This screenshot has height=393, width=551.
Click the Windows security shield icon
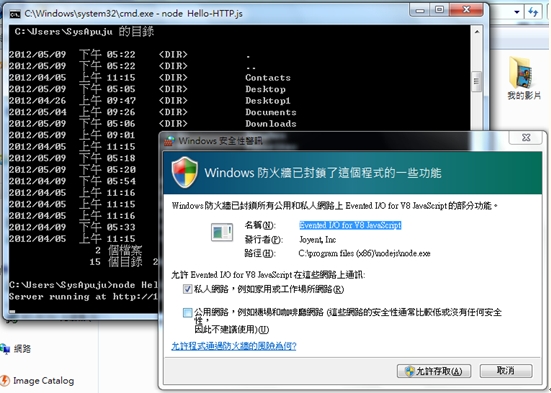click(x=184, y=172)
